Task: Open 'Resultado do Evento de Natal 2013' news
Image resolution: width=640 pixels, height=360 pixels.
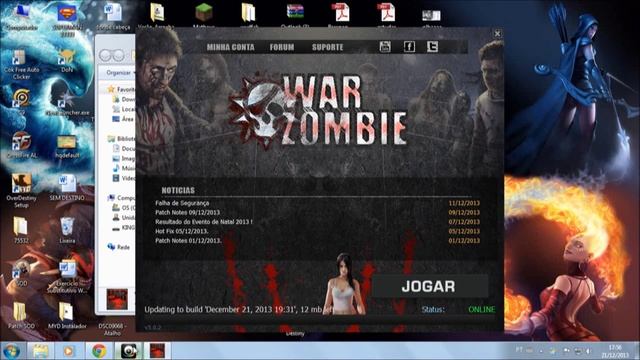Action: tap(204, 222)
